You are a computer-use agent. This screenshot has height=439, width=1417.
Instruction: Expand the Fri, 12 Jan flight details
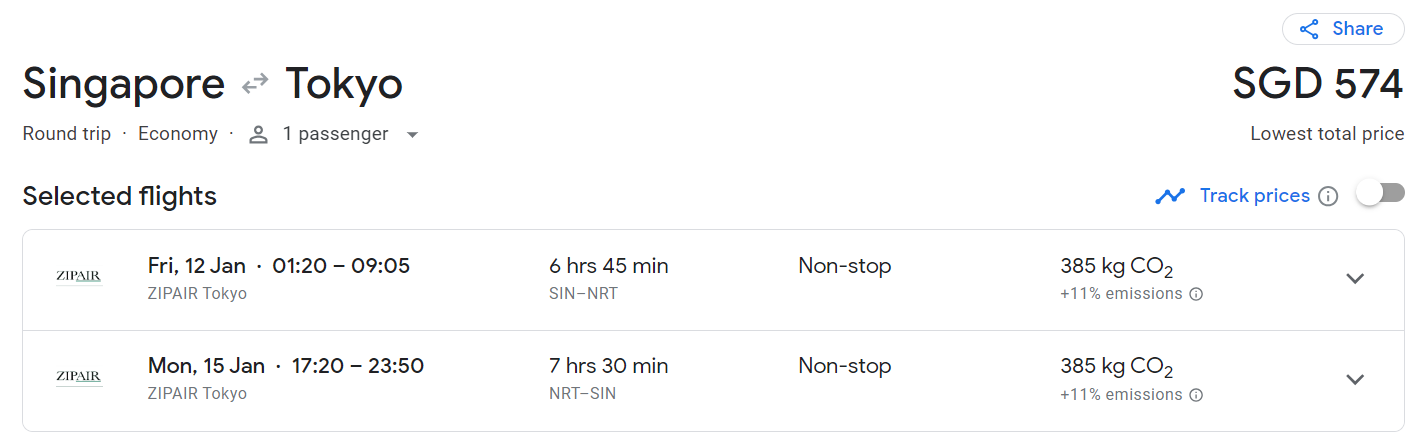point(1355,279)
